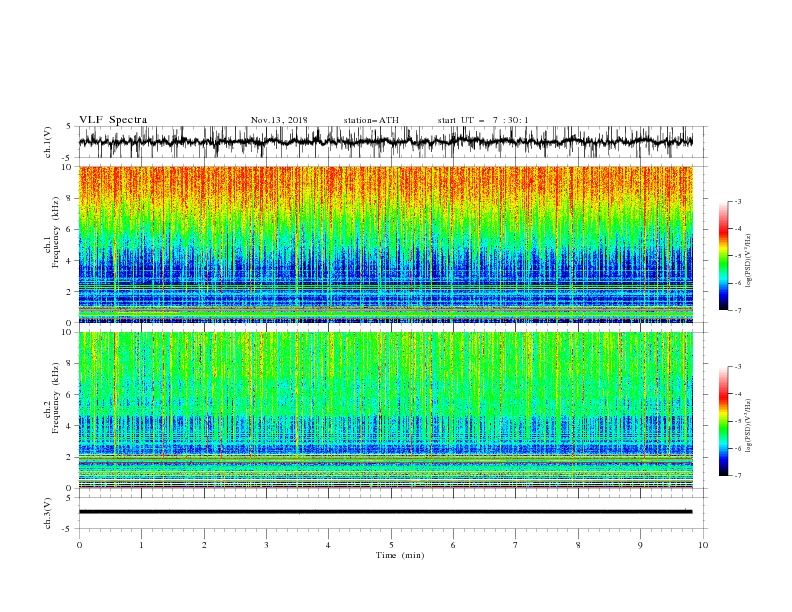
Task: Click the ch.1 PSD color bar
Action: [723, 256]
